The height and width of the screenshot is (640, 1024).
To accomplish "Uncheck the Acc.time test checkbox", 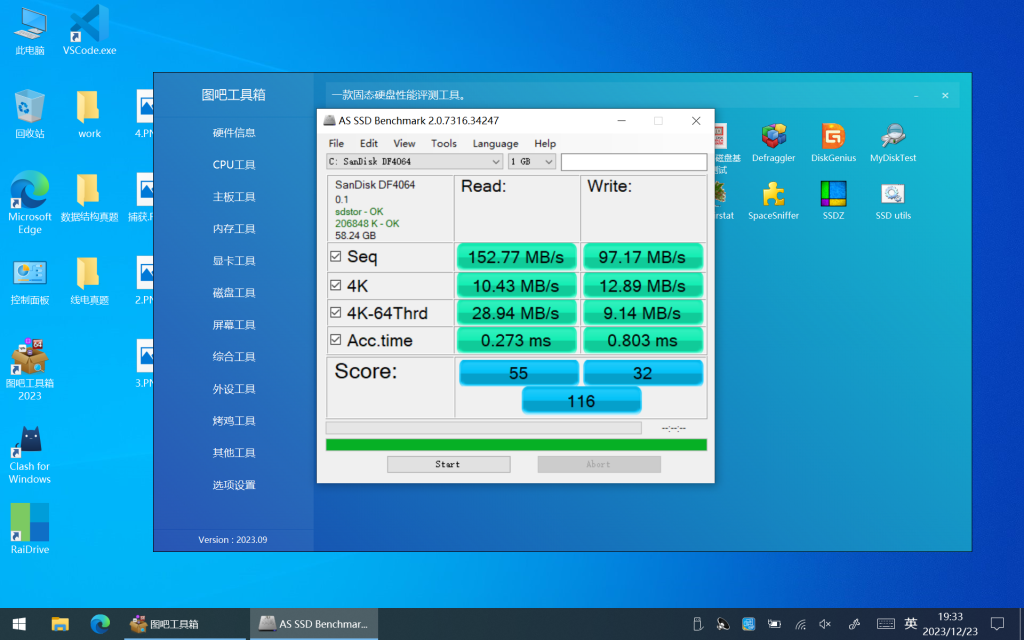I will point(336,340).
